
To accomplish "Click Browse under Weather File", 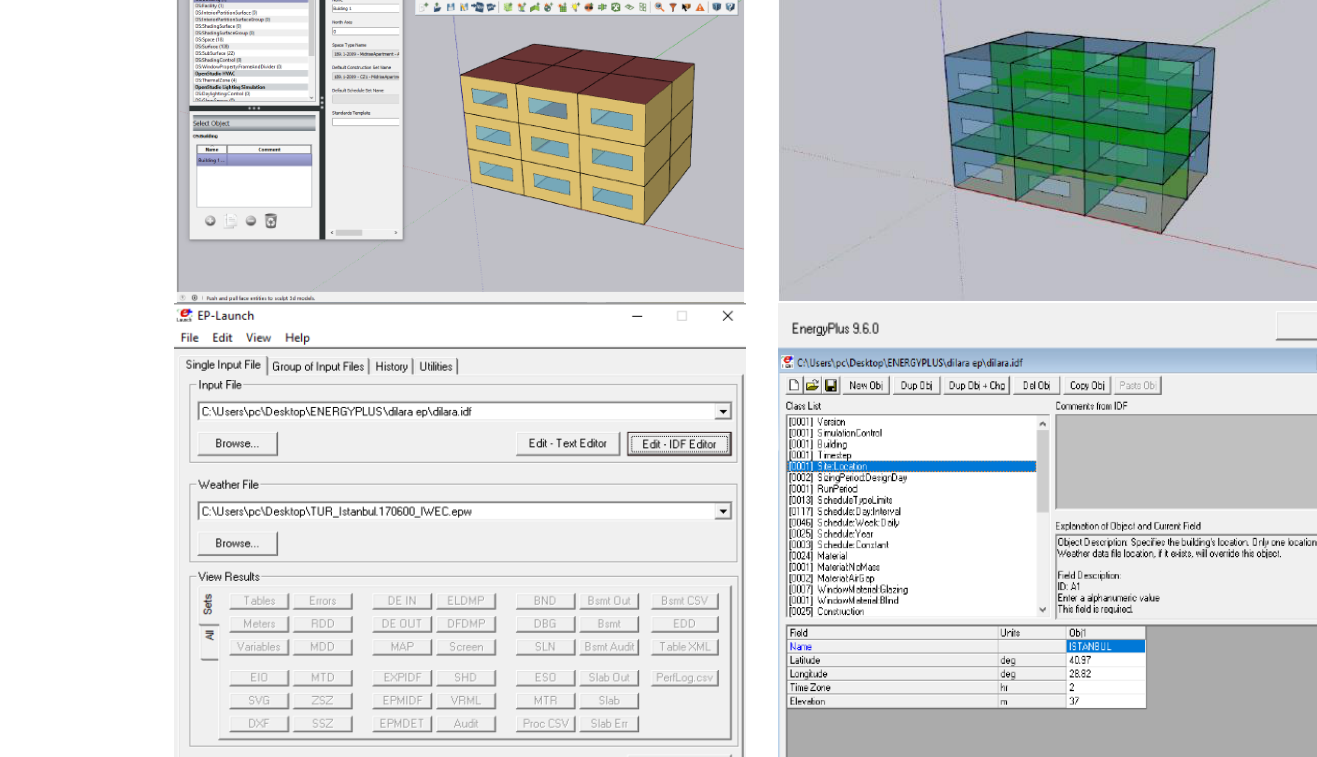I will 237,543.
